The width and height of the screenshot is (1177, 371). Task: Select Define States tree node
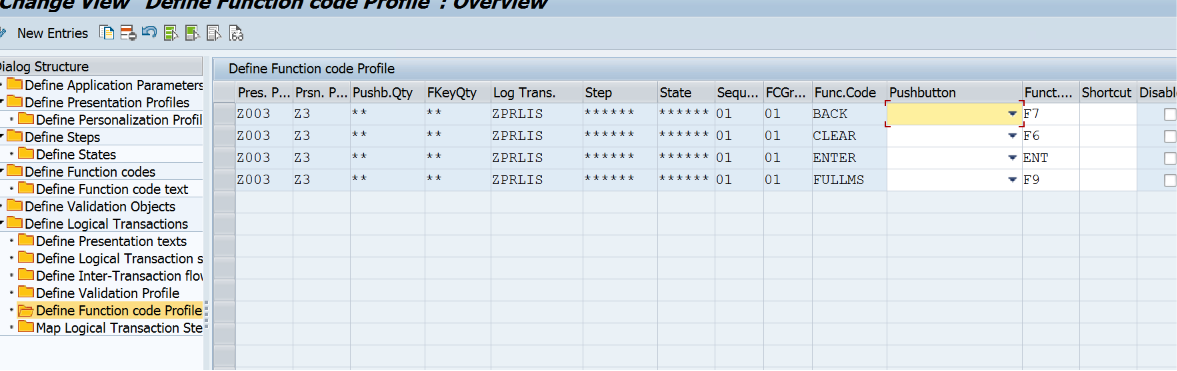pos(76,154)
